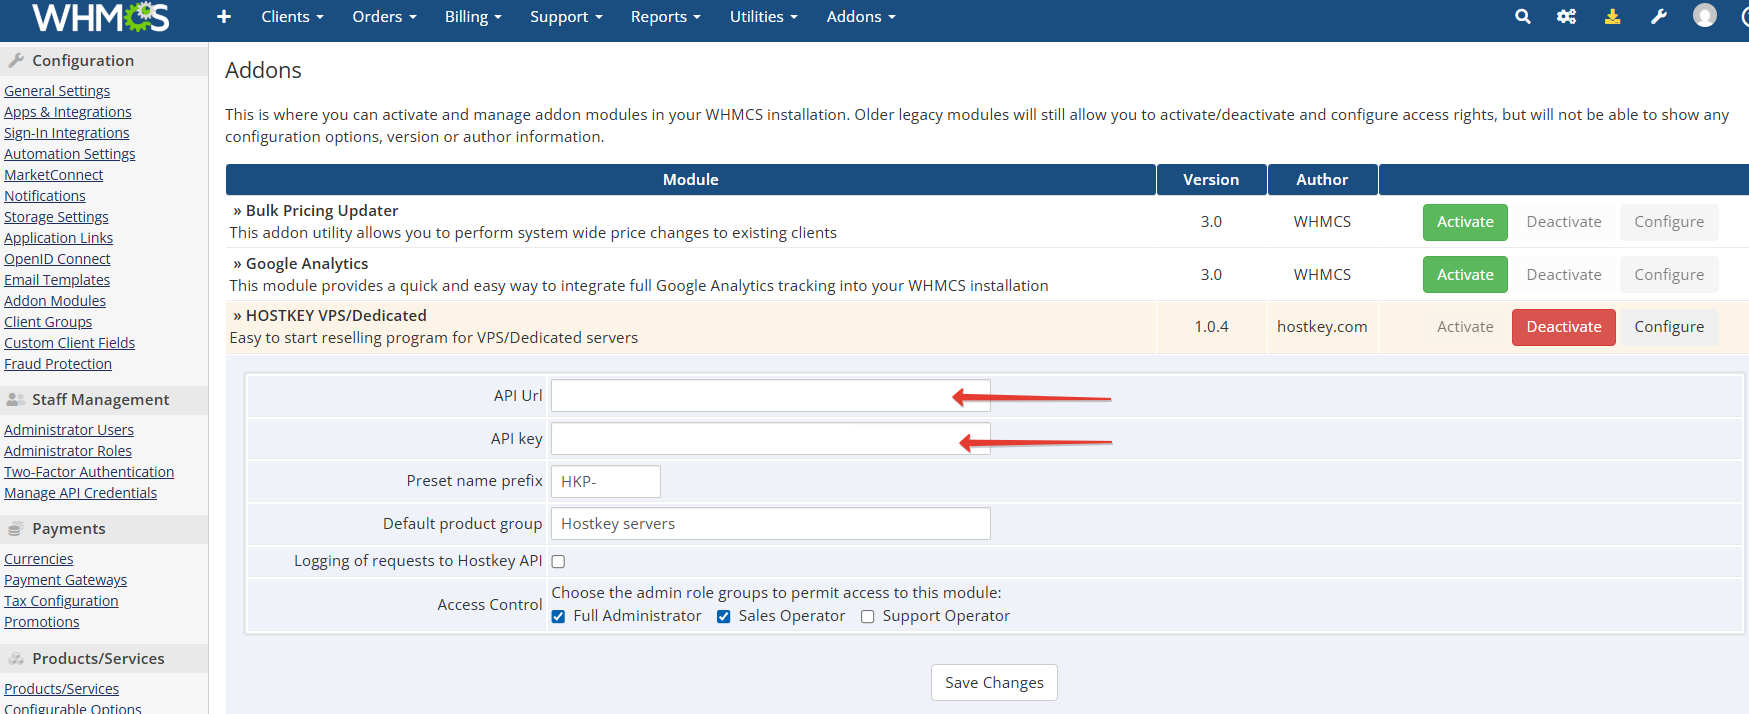Uncheck the Sales Operator role checkbox
The image size is (1749, 714).
tap(724, 617)
